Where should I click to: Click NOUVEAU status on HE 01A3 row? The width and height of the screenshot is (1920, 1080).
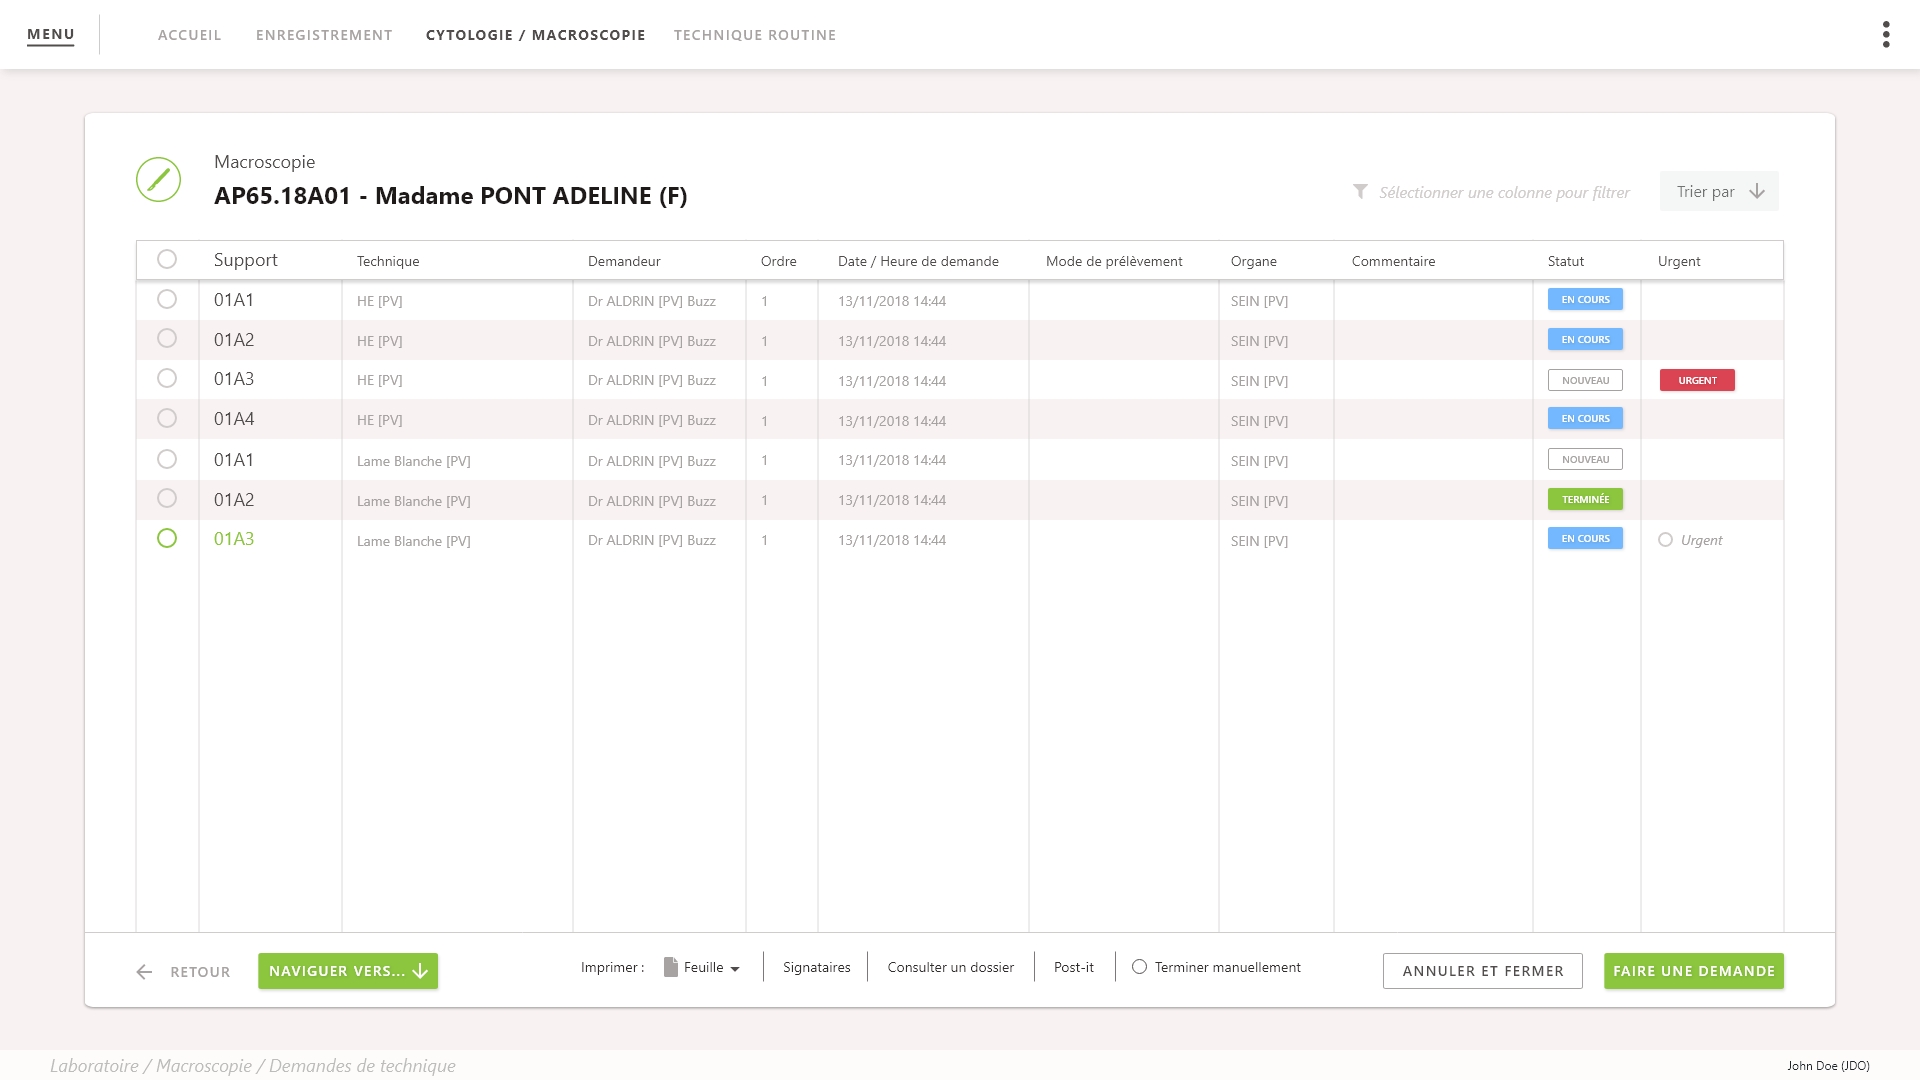click(1585, 380)
